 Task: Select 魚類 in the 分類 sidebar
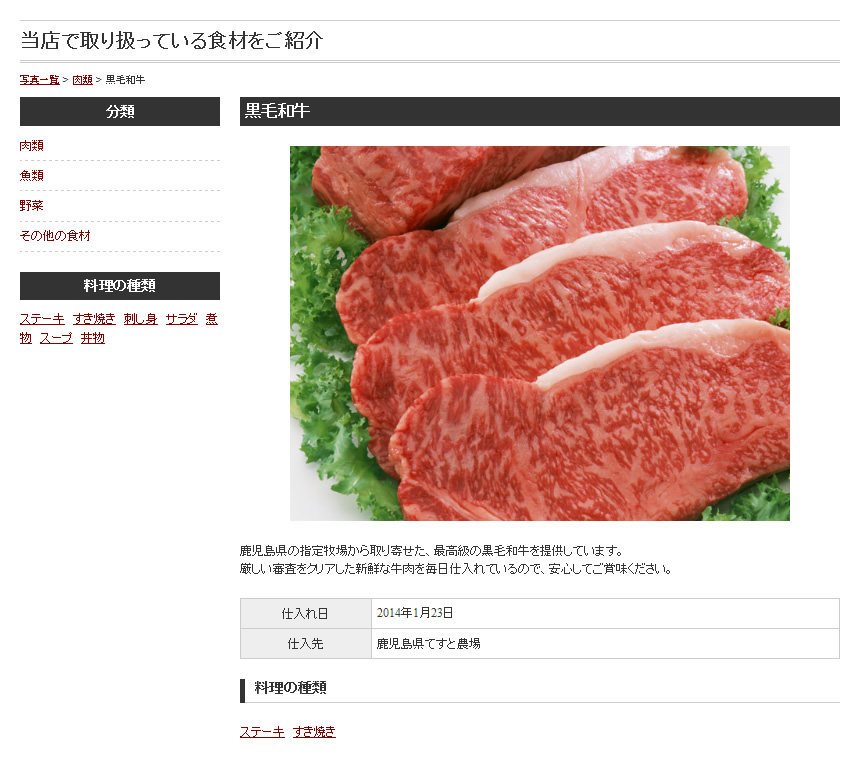click(31, 175)
